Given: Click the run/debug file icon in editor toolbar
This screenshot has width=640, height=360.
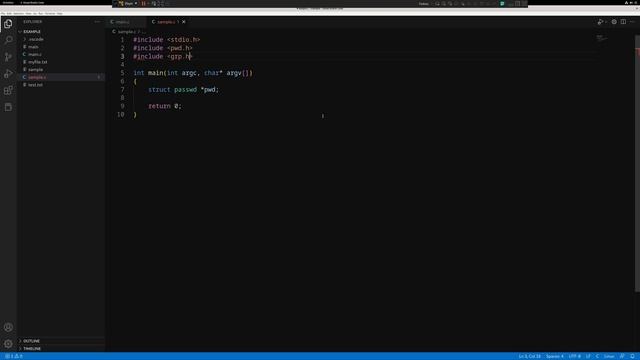Looking at the screenshot, I should tap(600, 22).
